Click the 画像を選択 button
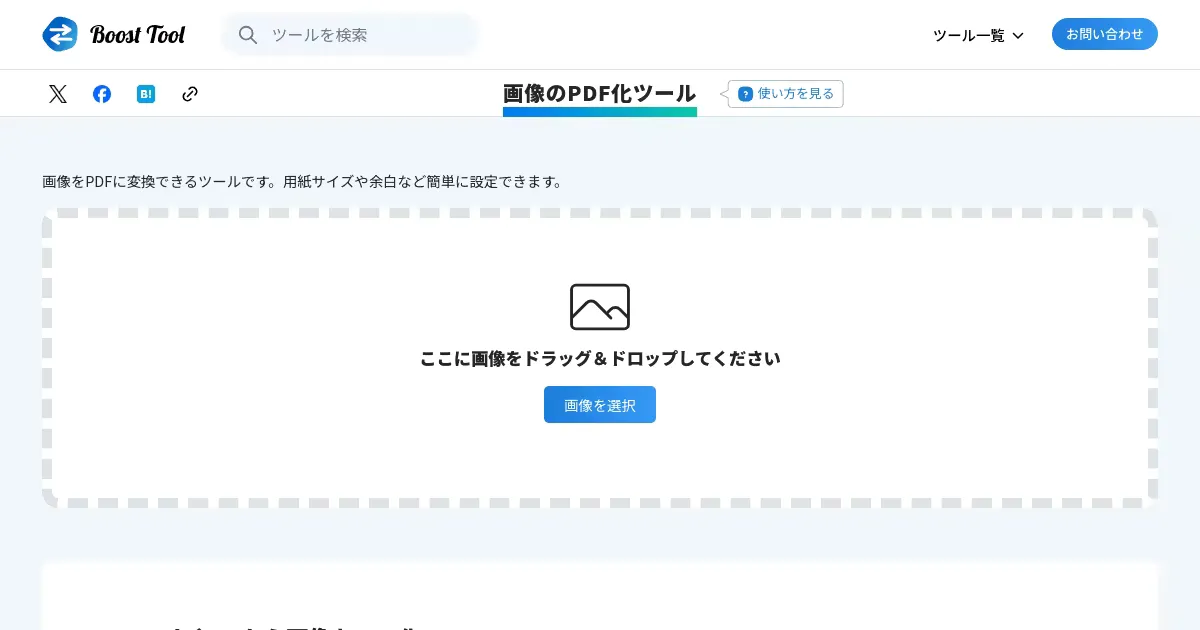1200x630 pixels. tap(600, 405)
